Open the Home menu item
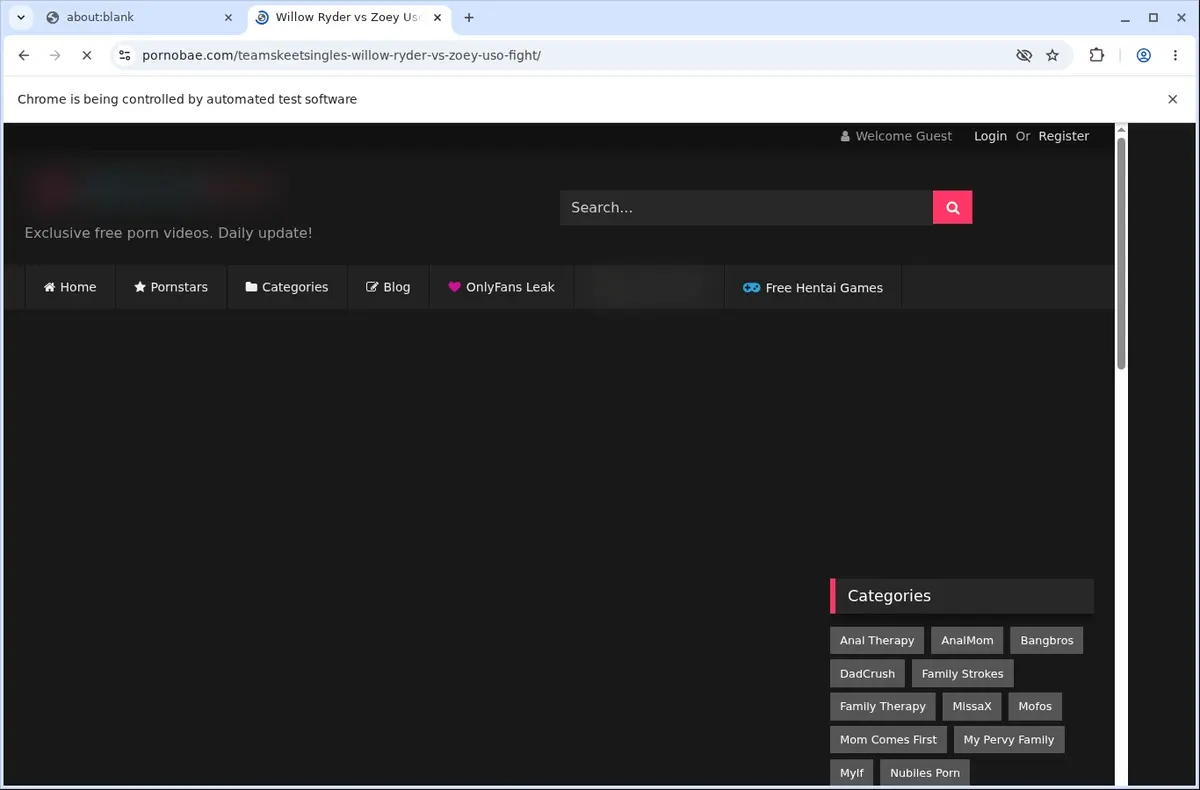 click(x=70, y=287)
